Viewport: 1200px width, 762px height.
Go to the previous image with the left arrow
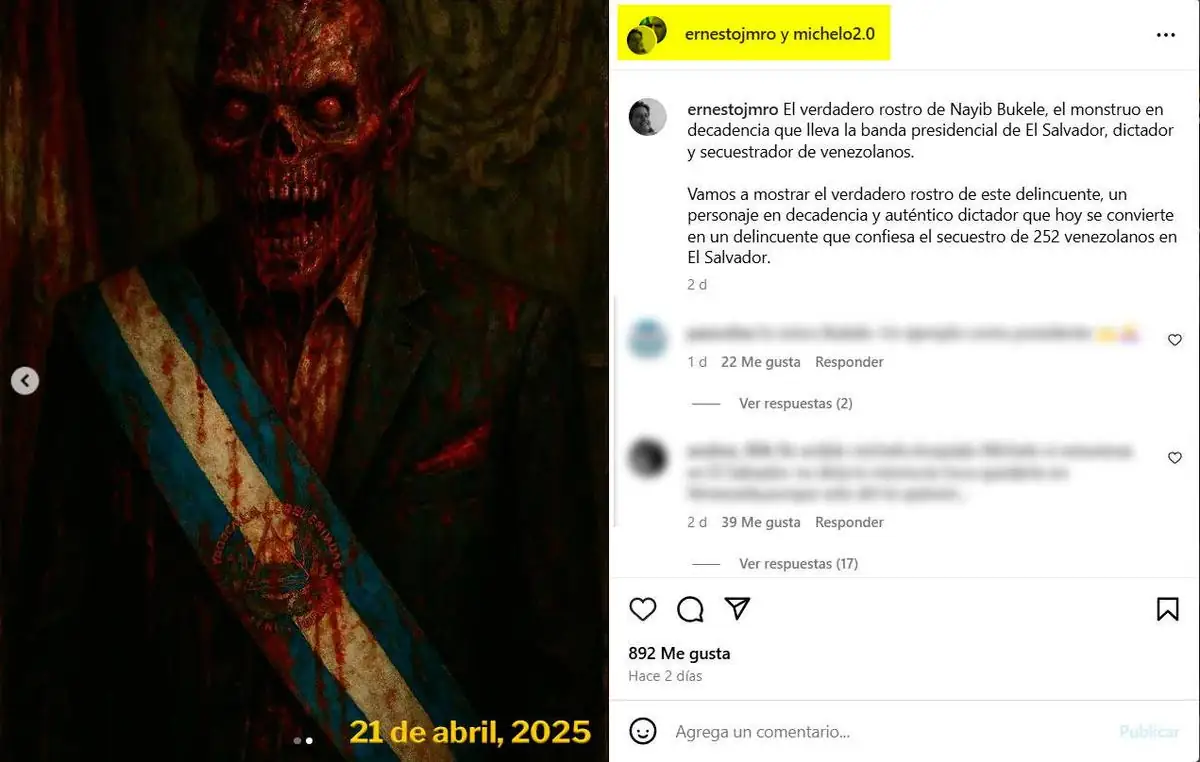click(x=25, y=380)
